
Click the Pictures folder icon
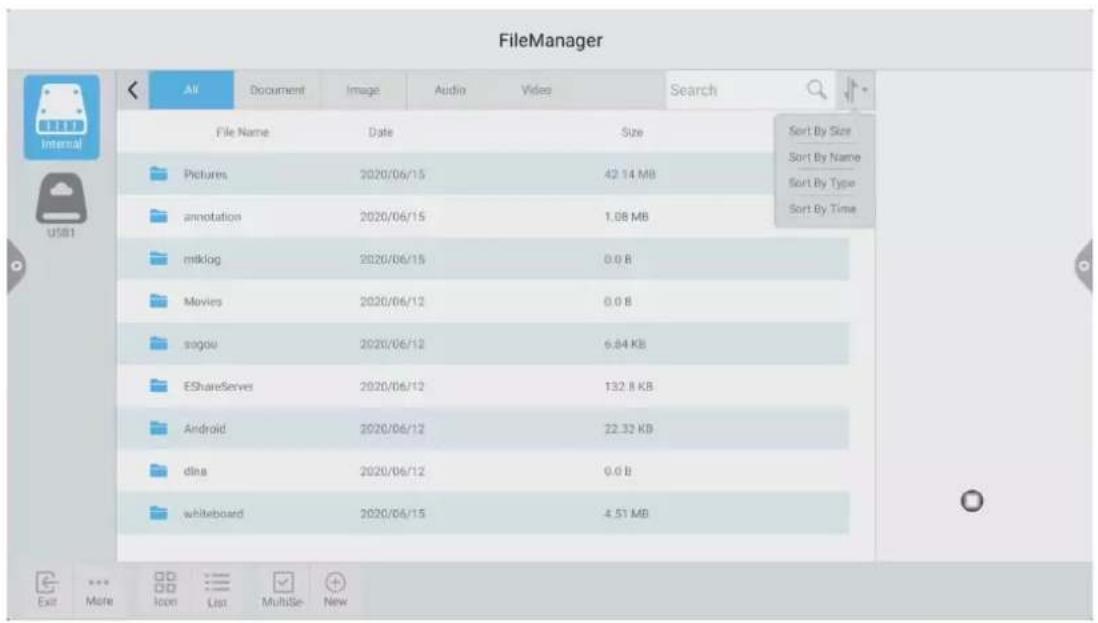[x=159, y=174]
